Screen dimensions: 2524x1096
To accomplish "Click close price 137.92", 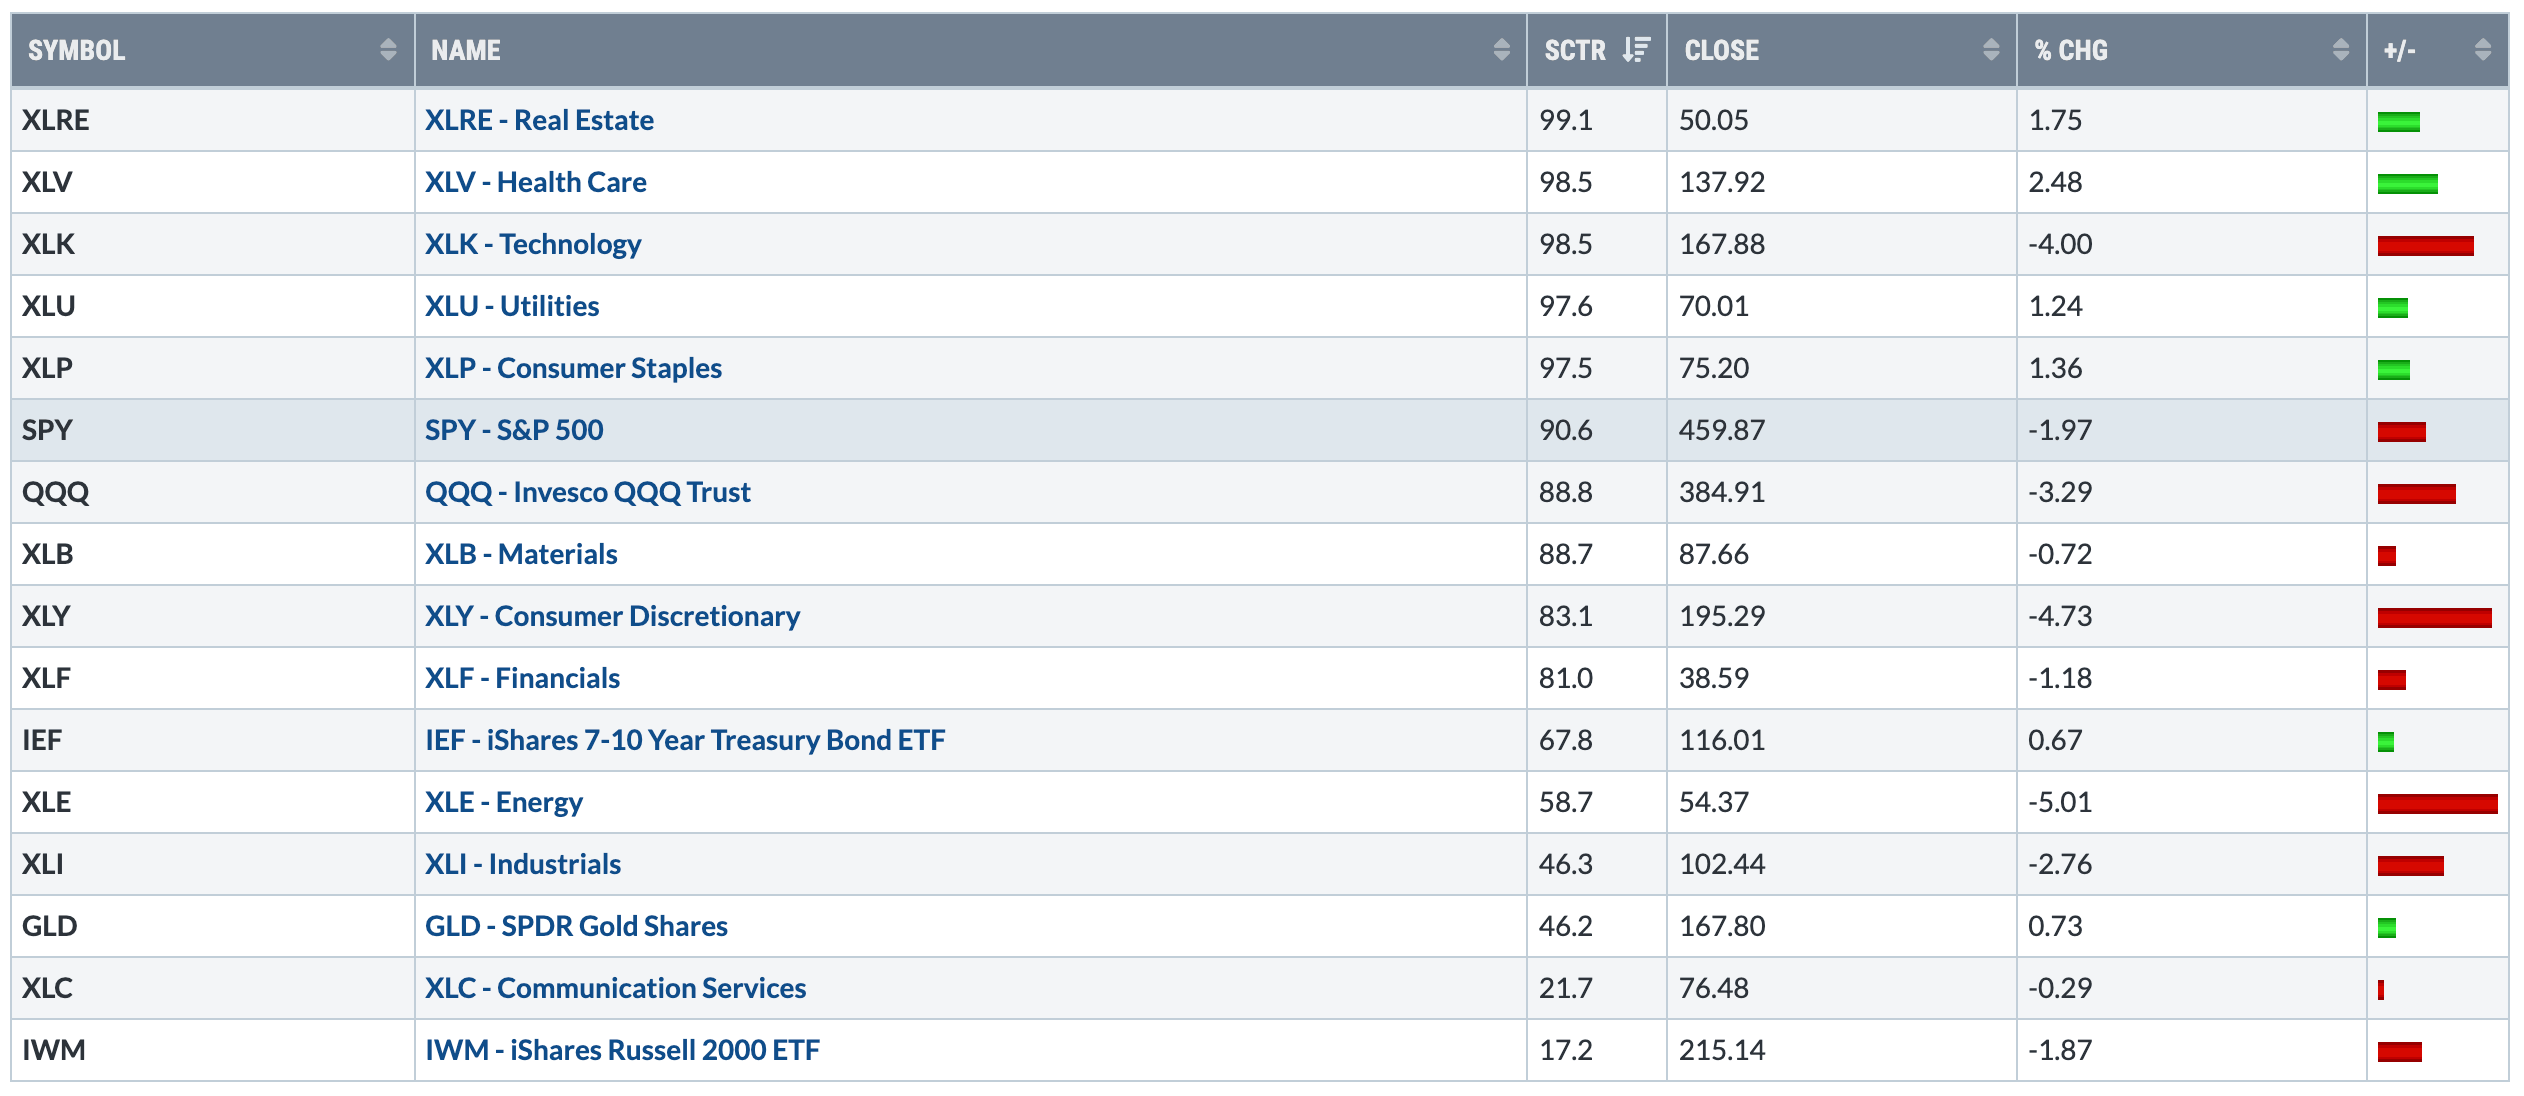I will pyautogui.click(x=1722, y=182).
